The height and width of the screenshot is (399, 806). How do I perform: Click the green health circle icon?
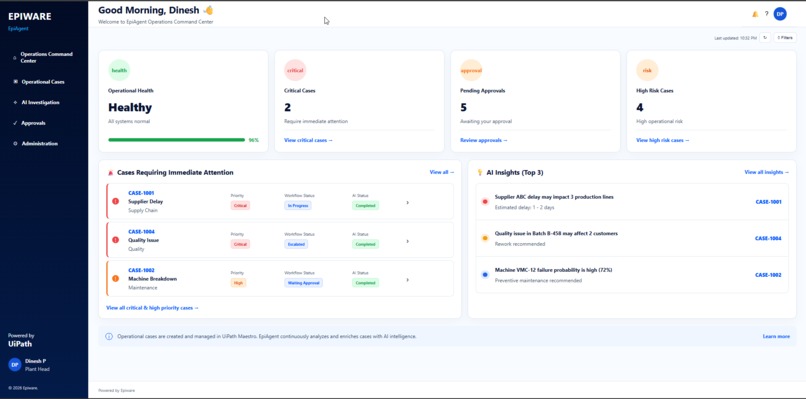119,70
